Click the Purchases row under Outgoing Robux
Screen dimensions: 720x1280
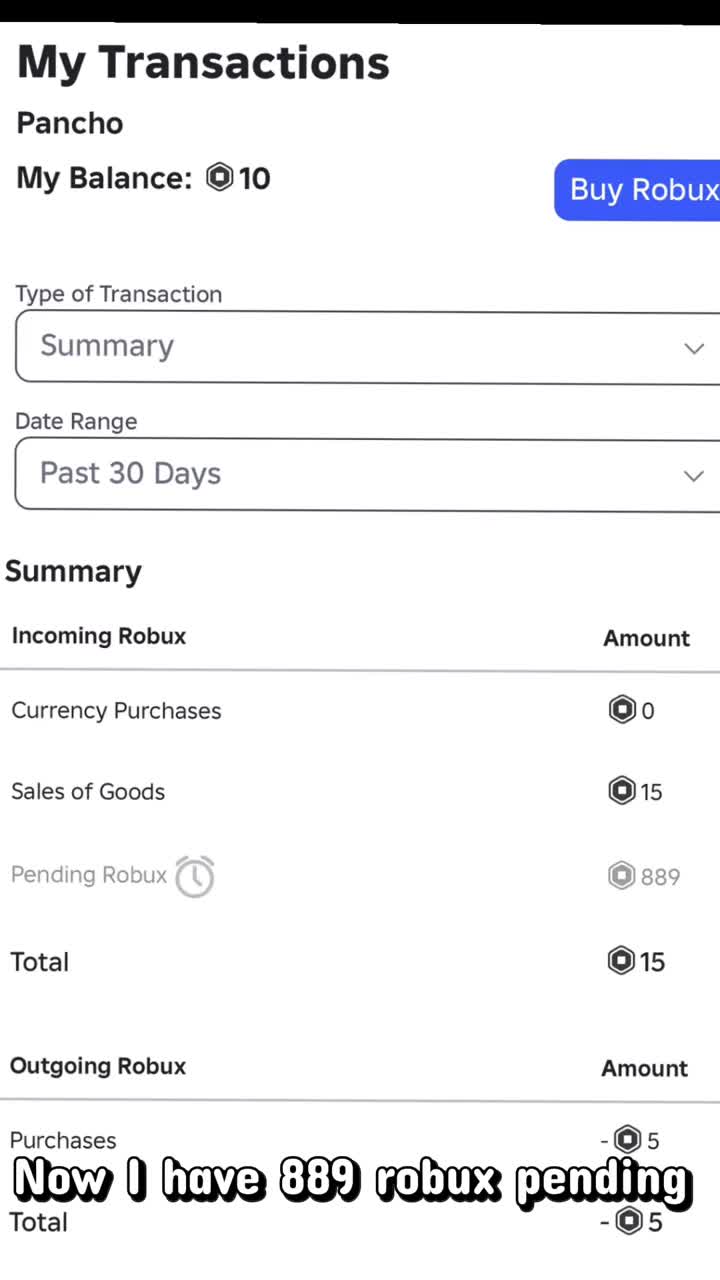point(63,1140)
